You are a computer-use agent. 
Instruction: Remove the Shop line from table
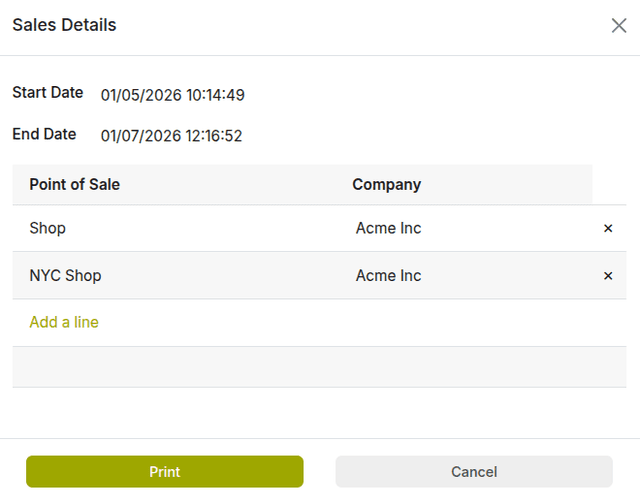click(x=608, y=229)
